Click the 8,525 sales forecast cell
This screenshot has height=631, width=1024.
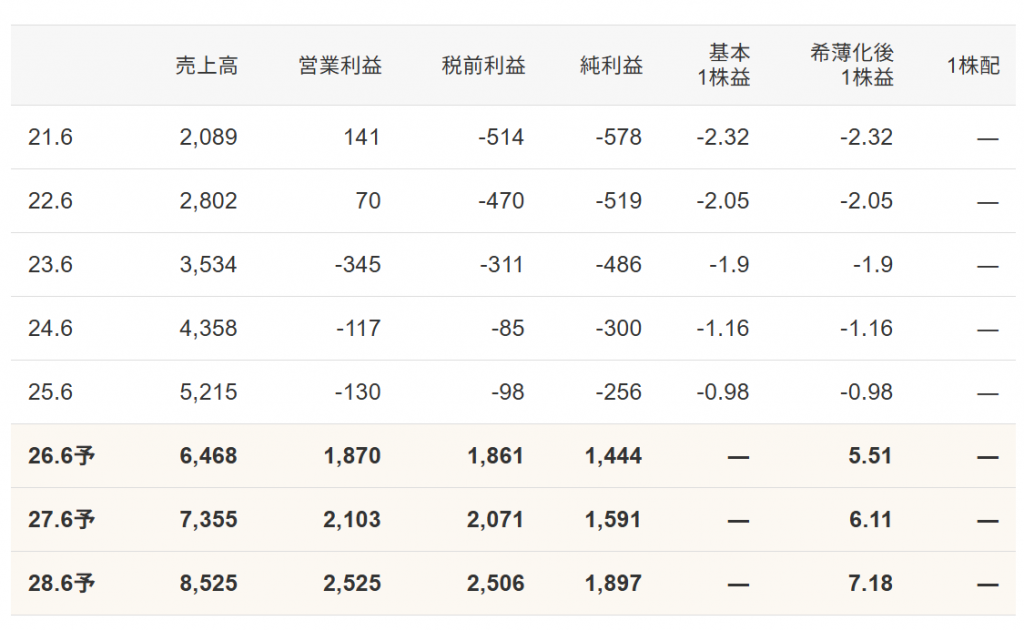point(208,583)
